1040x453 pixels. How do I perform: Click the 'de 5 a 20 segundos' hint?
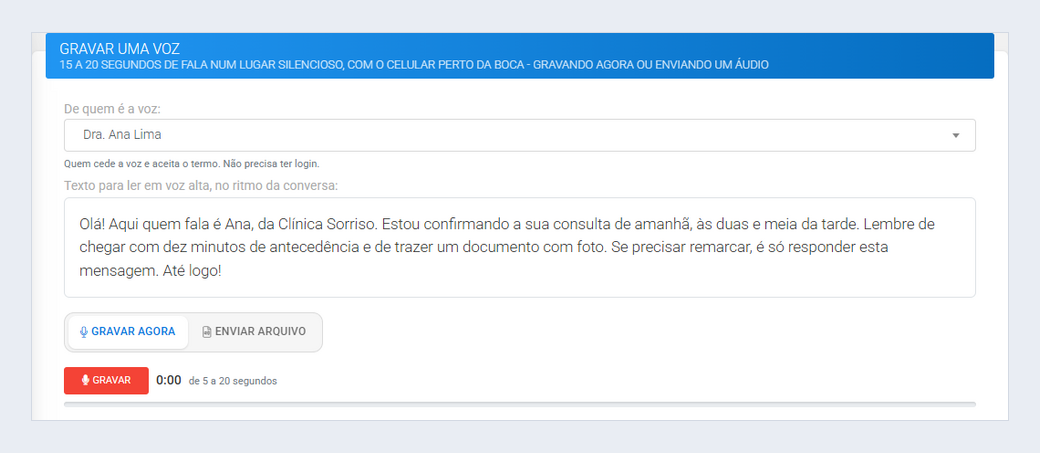click(233, 381)
